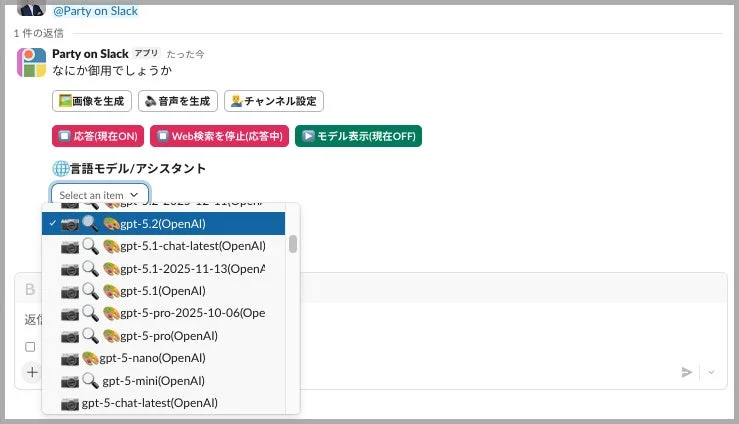Click the dropdown list scrollbar thumb
This screenshot has height=424, width=739.
293,244
